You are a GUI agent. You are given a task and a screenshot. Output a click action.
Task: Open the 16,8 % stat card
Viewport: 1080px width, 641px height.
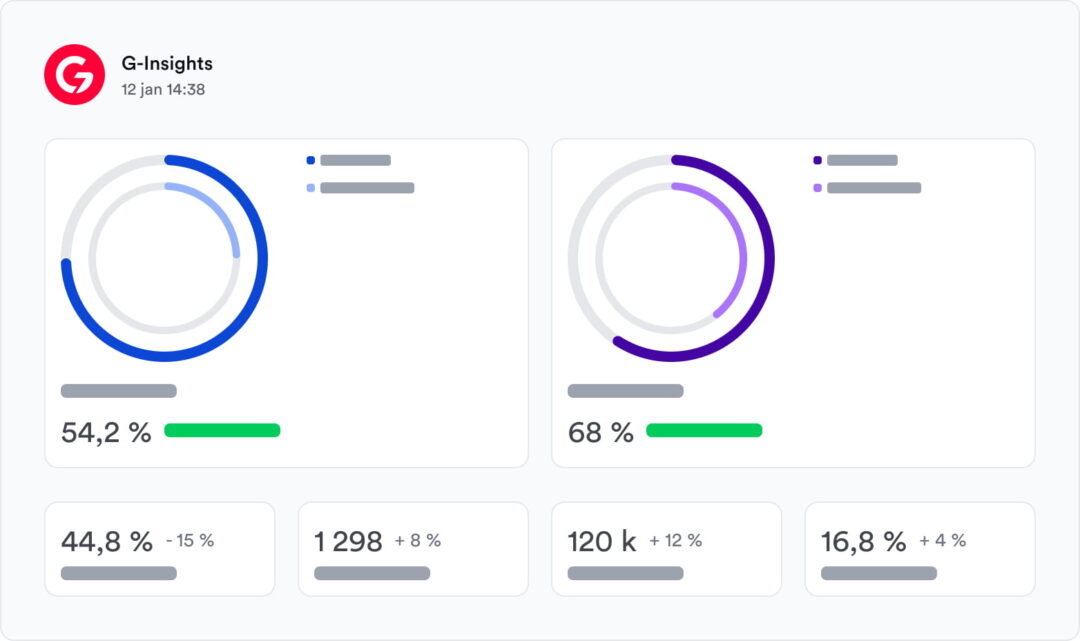[920, 549]
